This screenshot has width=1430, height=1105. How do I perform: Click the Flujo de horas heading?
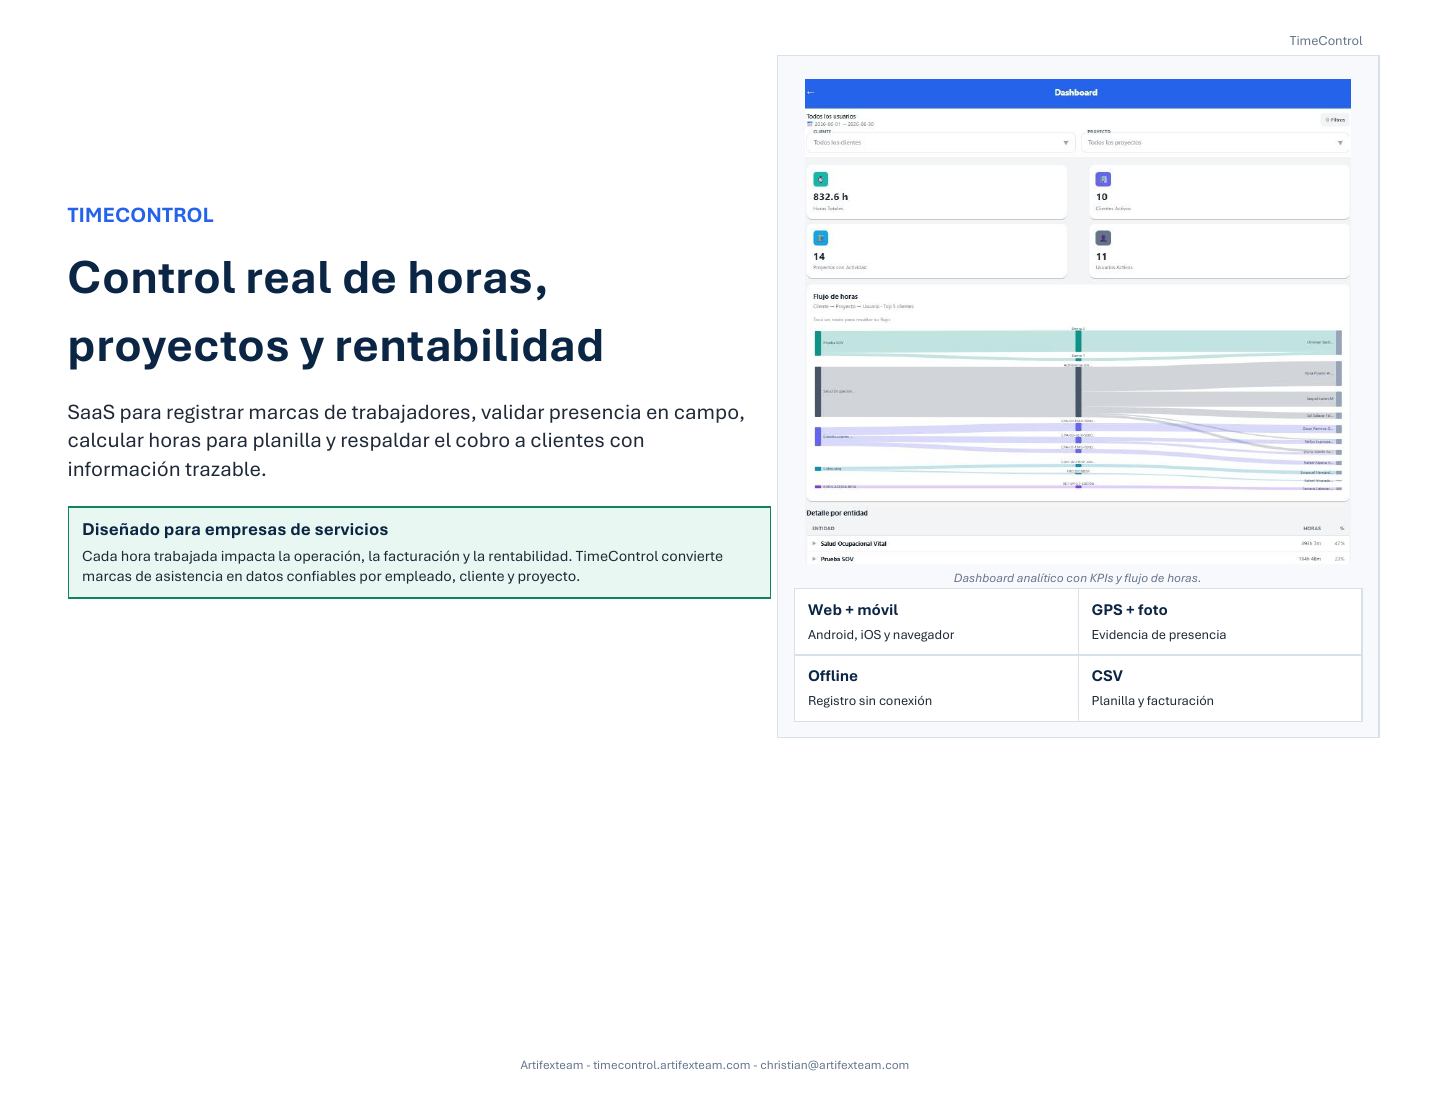click(836, 297)
